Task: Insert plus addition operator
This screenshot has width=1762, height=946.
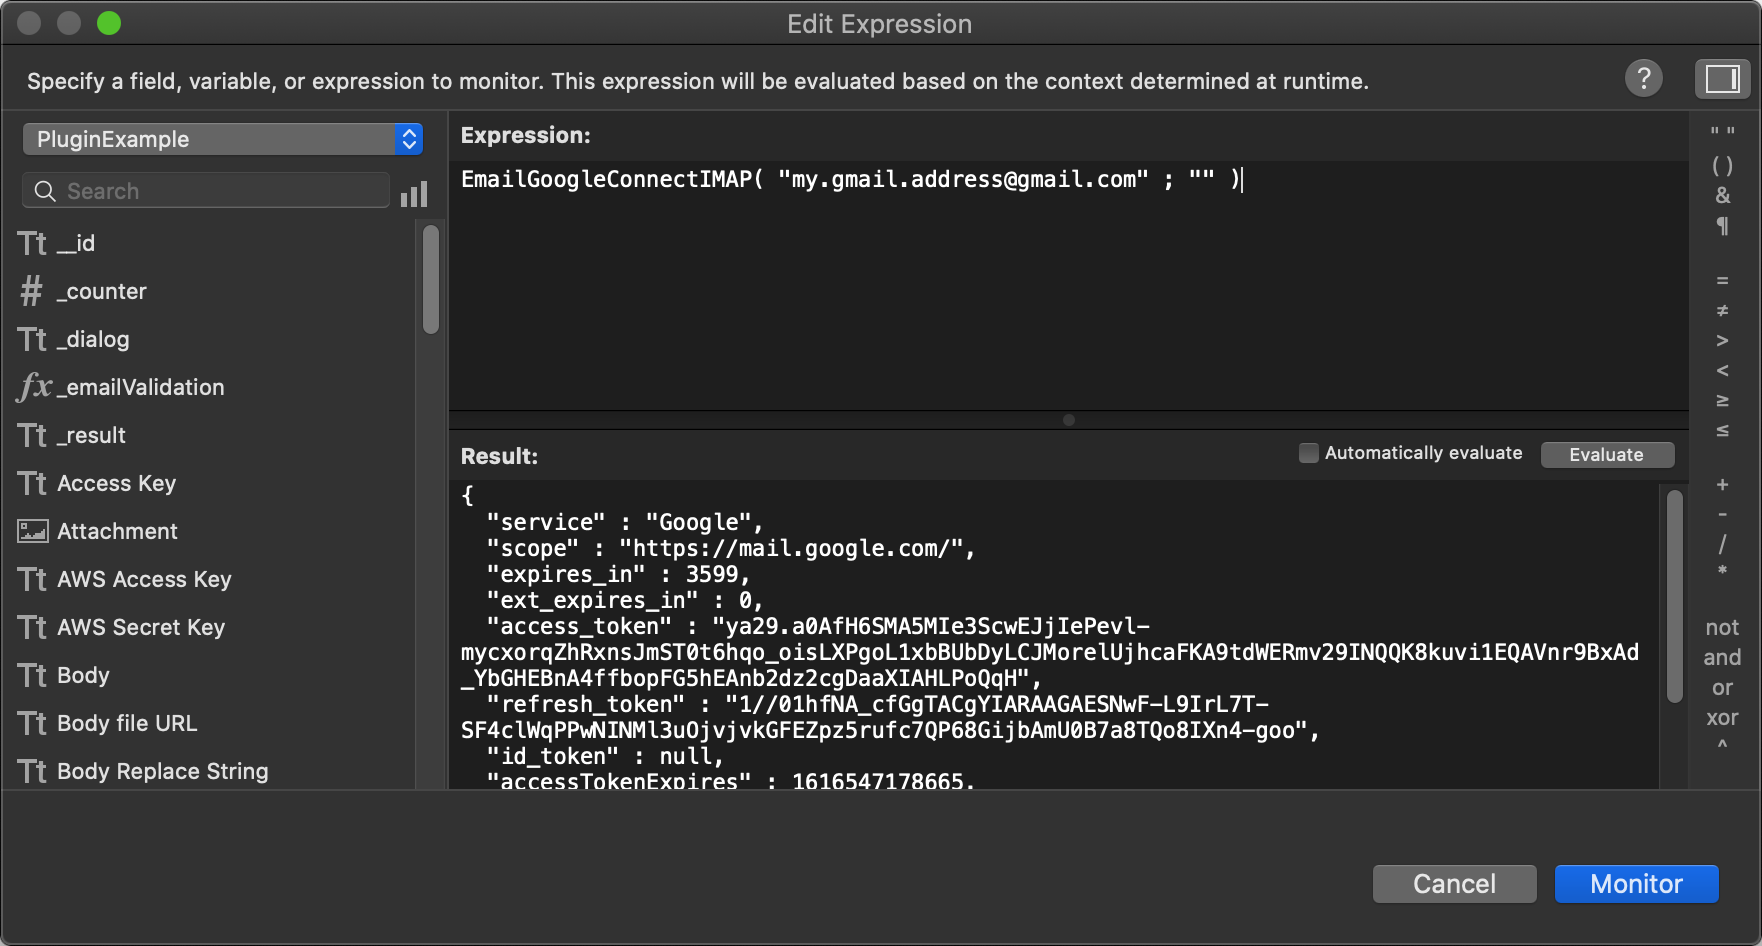Action: [1722, 485]
